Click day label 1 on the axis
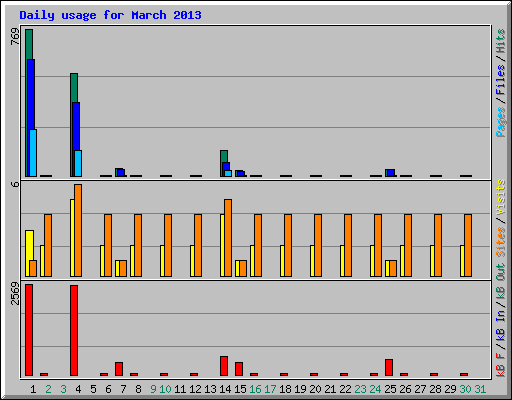The image size is (512, 400). pos(33,389)
